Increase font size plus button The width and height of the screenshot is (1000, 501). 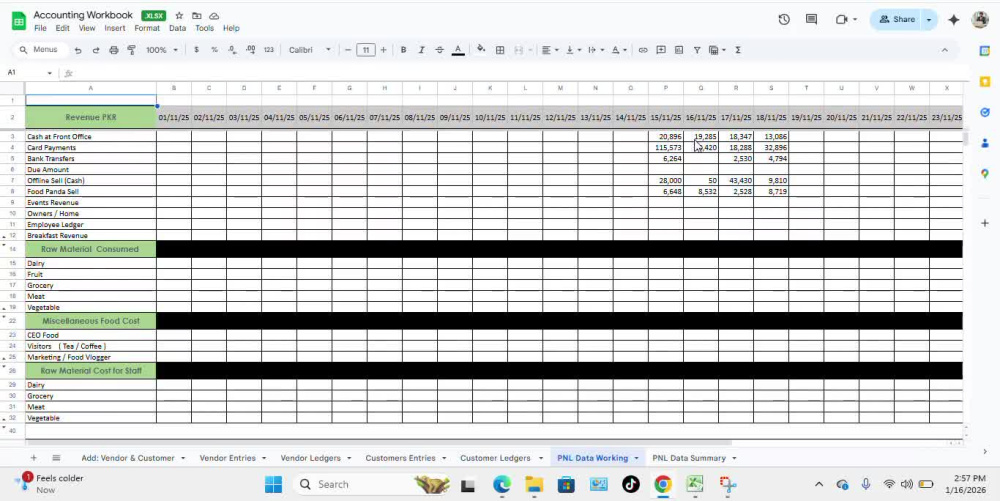click(383, 50)
